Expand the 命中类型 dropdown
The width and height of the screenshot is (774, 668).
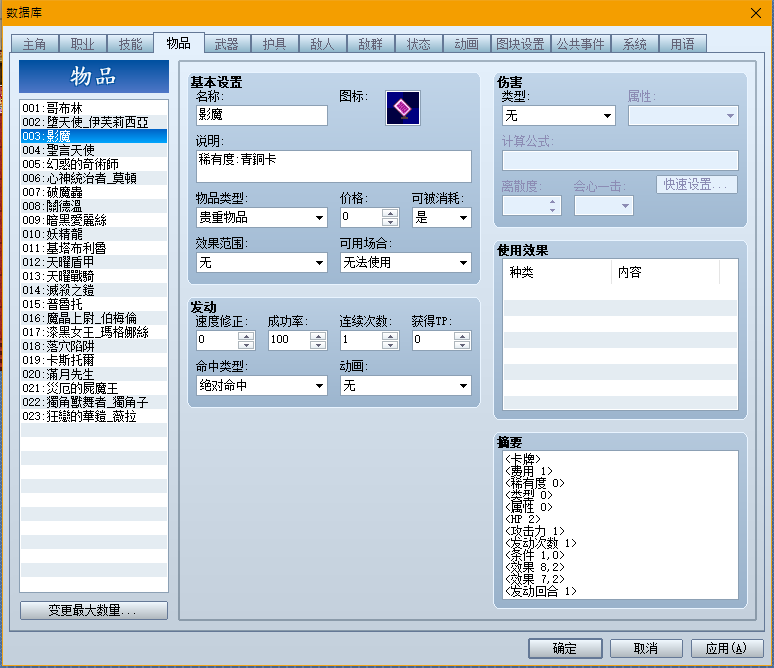262,386
